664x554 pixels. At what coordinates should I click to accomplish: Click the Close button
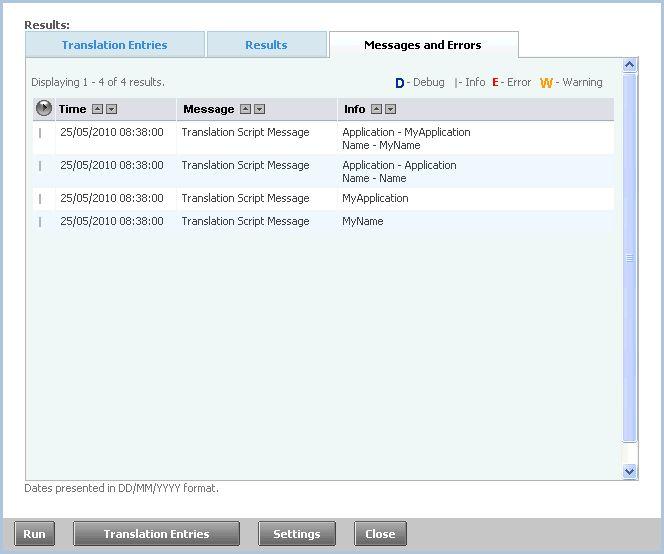pos(380,534)
